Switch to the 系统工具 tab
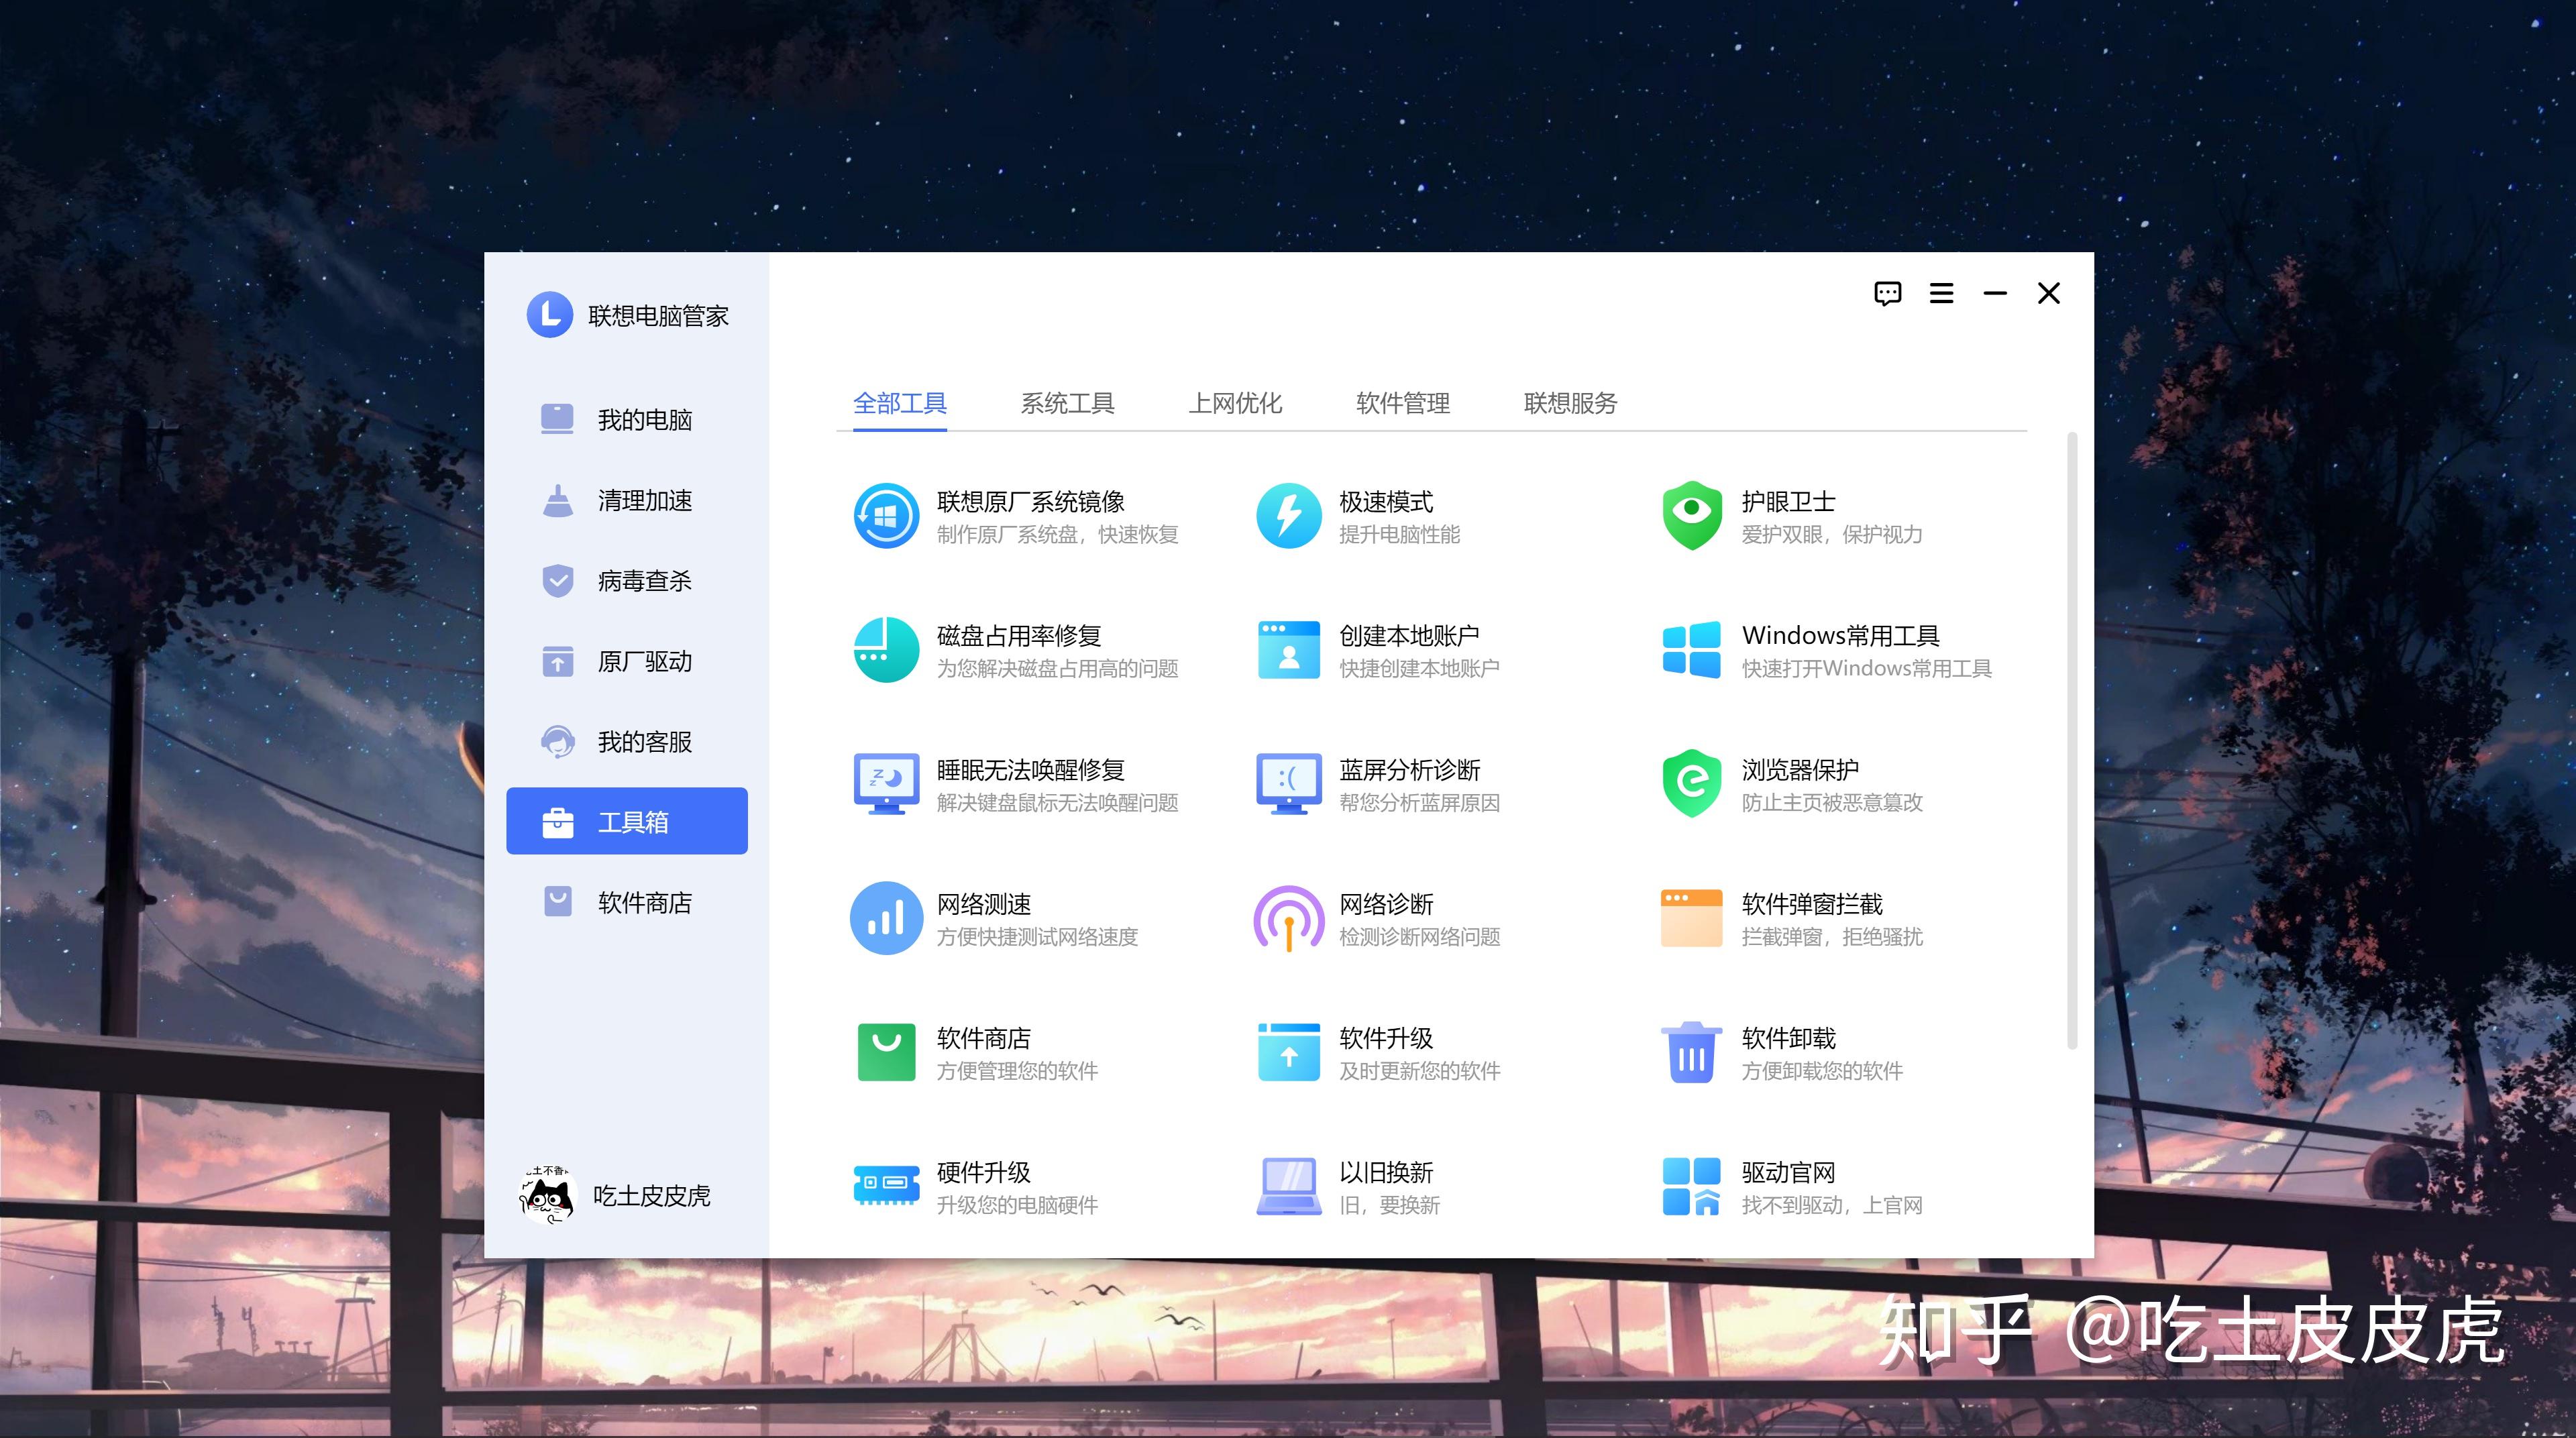The width and height of the screenshot is (2576, 1438). click(x=1067, y=403)
